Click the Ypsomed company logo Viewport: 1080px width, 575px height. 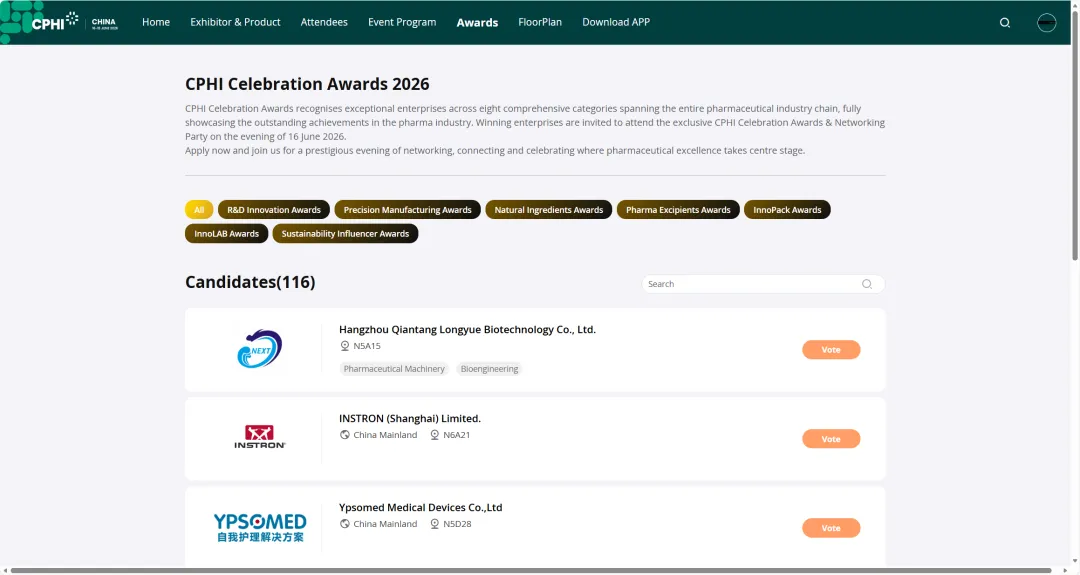pos(260,527)
